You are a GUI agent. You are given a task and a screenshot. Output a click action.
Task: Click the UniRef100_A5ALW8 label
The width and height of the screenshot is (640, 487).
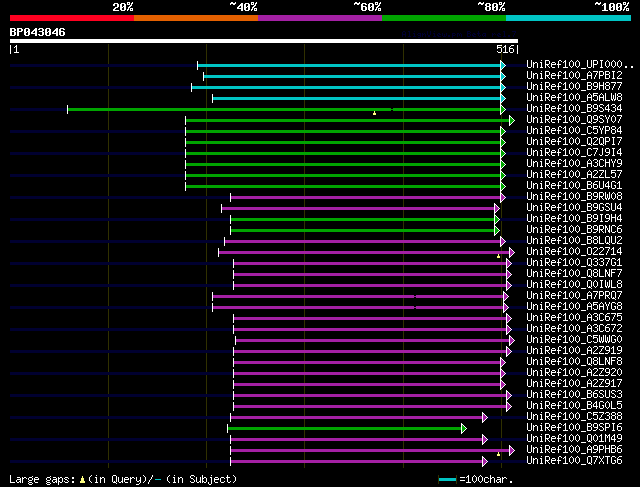(574, 98)
